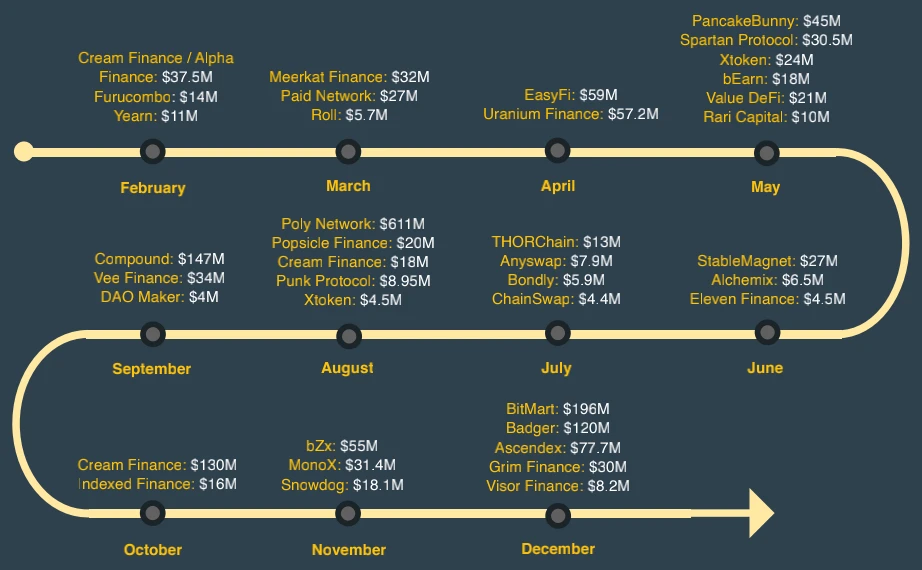Click the November timeline node
Image resolution: width=922 pixels, height=570 pixels.
(348, 514)
